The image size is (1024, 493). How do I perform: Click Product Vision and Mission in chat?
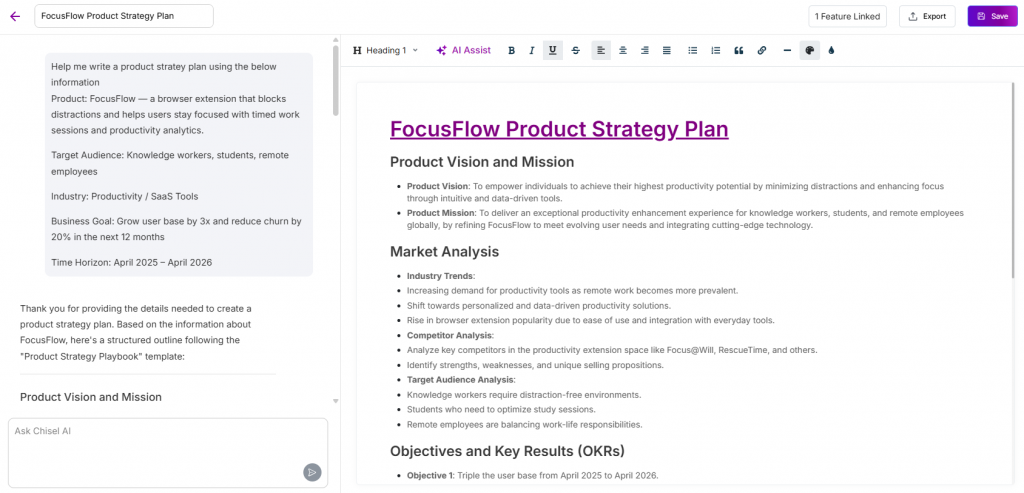pyautogui.click(x=91, y=397)
